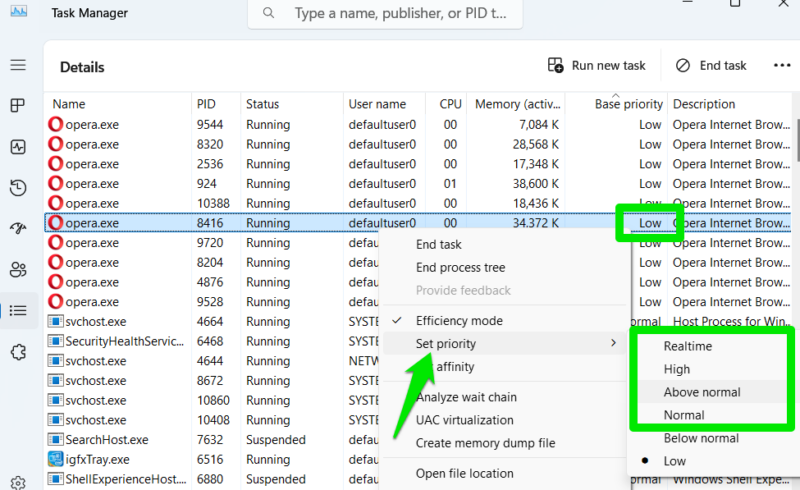Click End task button in toolbar
The width and height of the screenshot is (800, 490).
(x=711, y=65)
